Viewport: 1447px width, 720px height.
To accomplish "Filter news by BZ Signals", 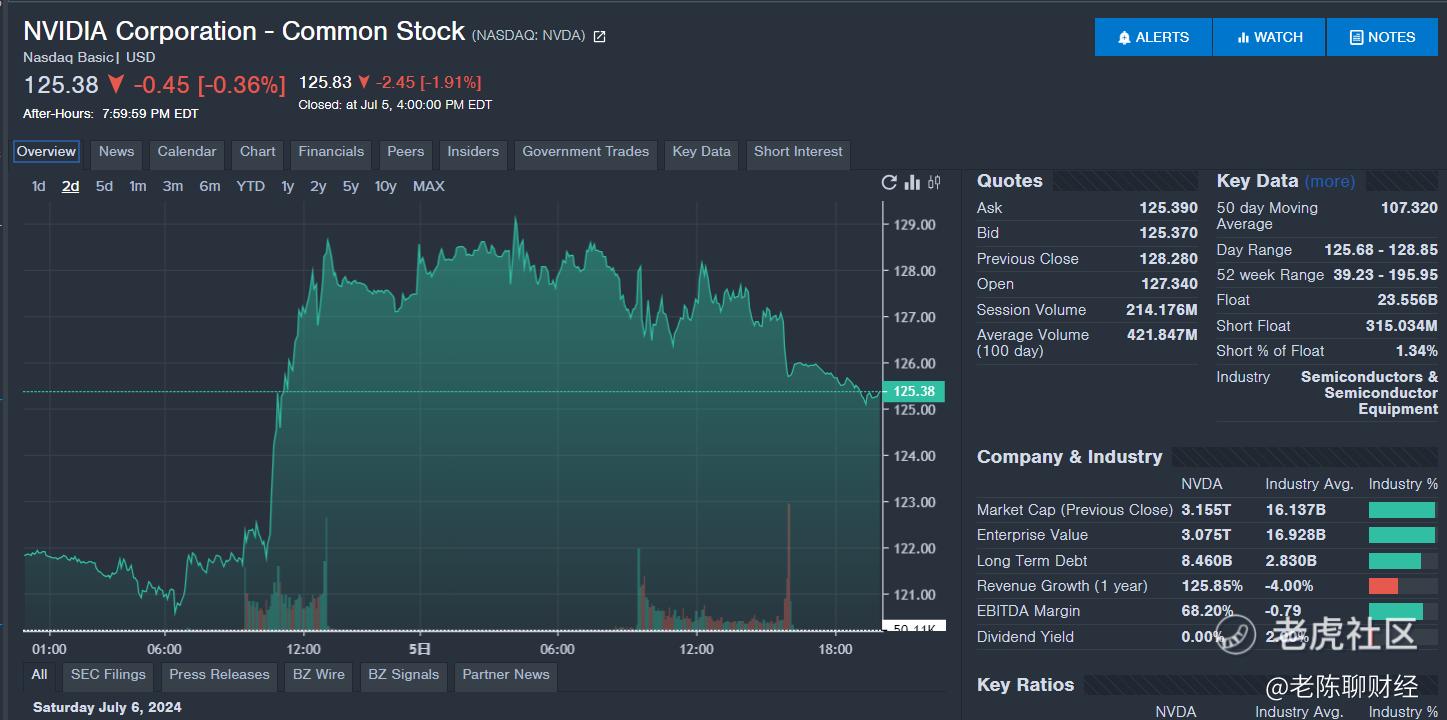I will point(403,675).
